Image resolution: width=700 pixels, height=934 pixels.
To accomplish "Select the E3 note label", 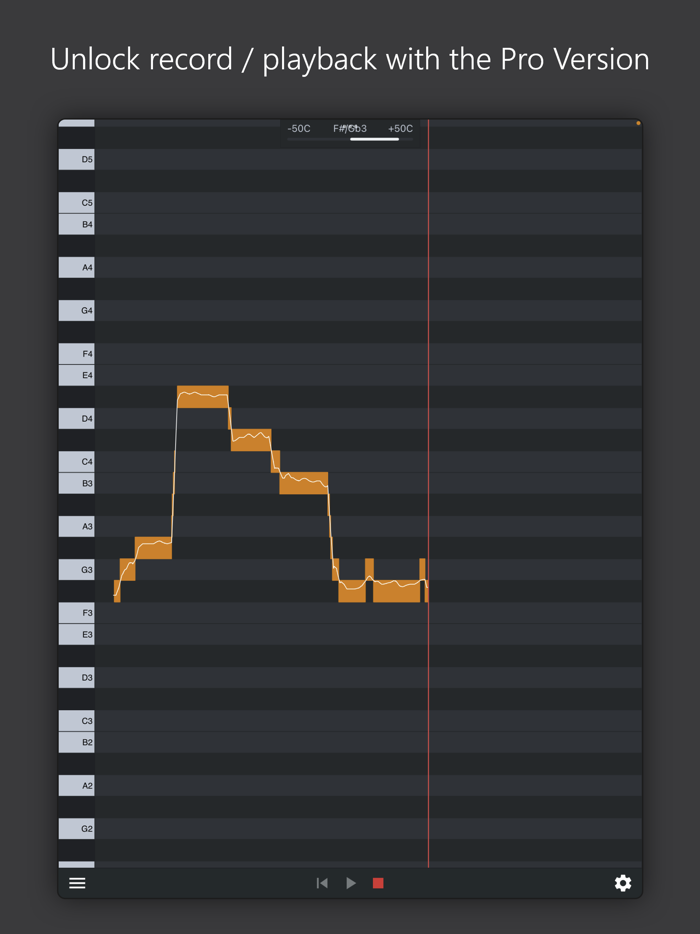I will tap(76, 634).
